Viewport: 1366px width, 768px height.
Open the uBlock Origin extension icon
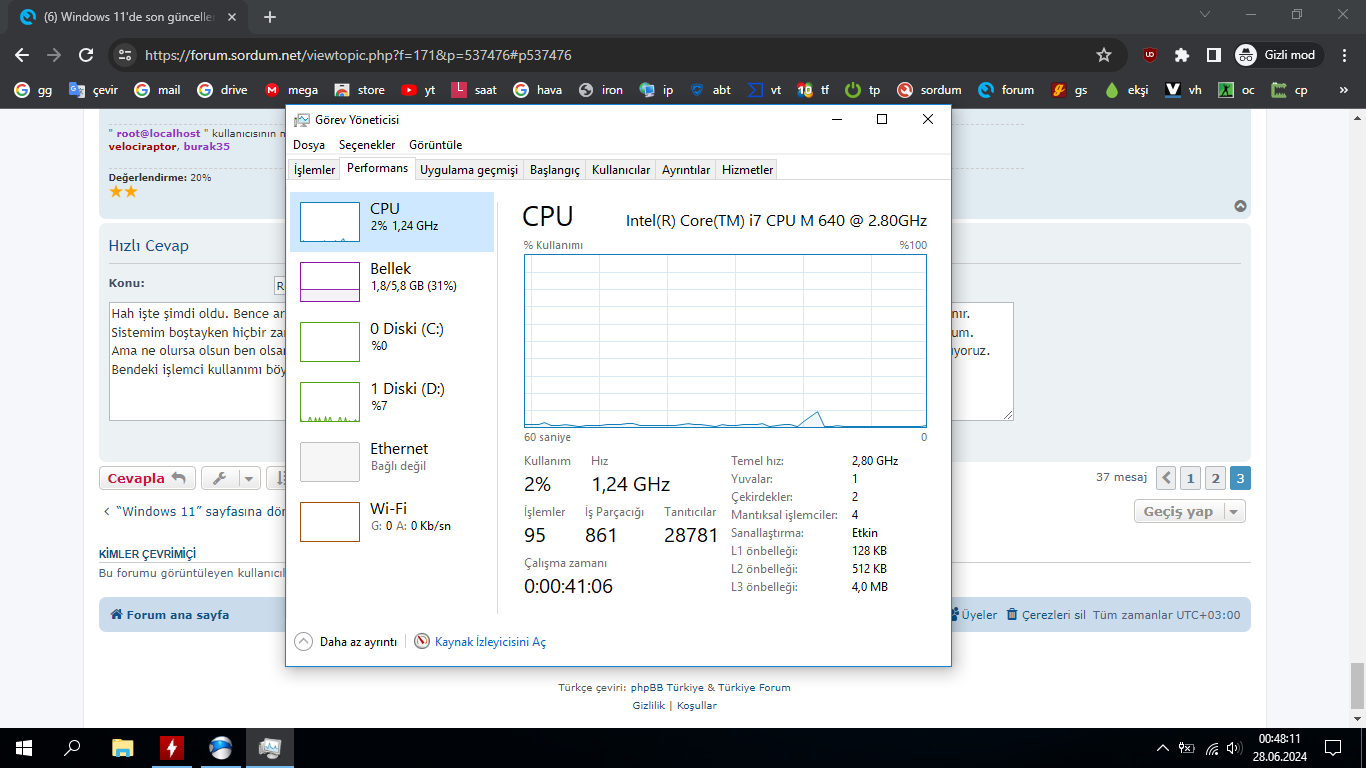(1151, 55)
